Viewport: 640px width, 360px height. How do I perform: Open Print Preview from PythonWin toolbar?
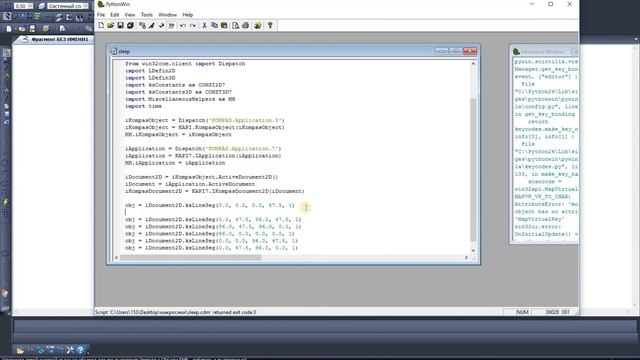[x=236, y=25]
